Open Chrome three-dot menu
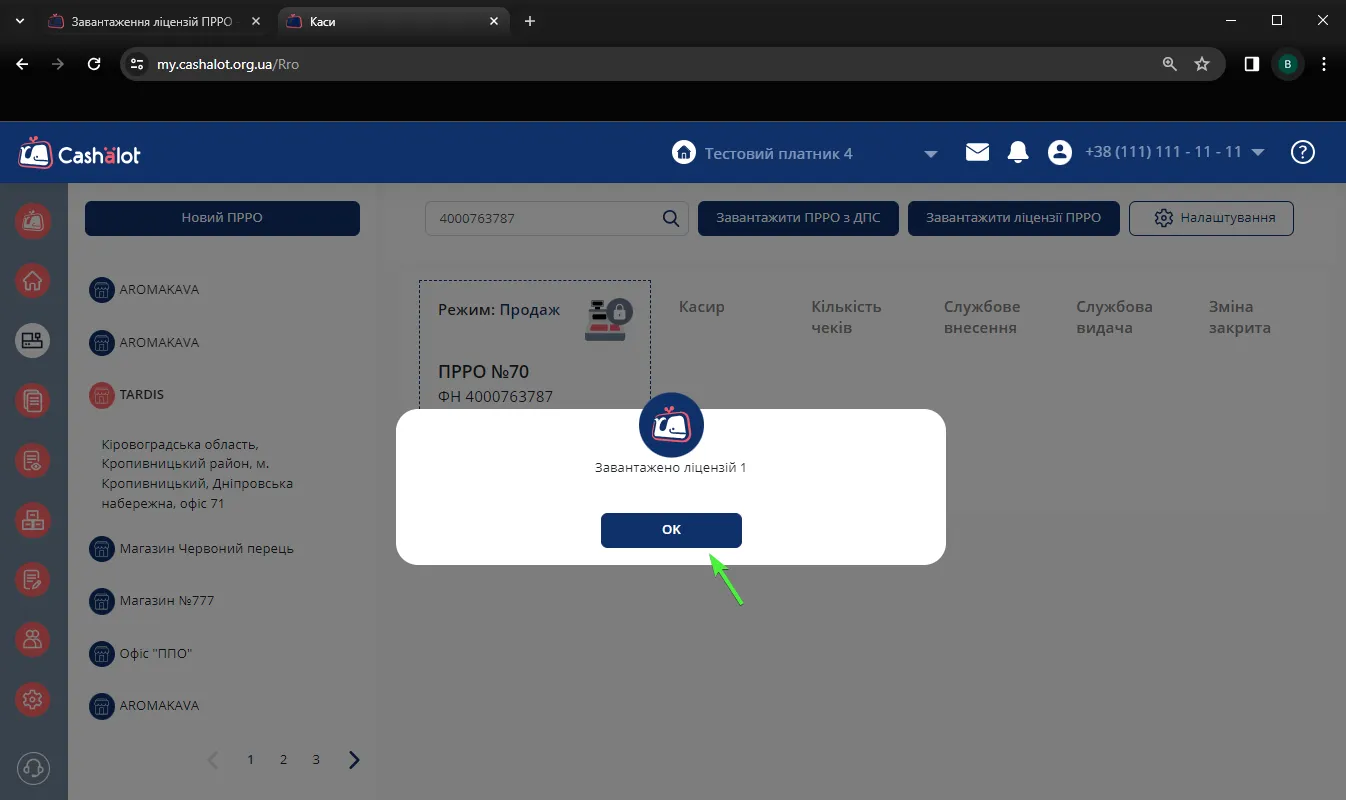1346x800 pixels. pyautogui.click(x=1324, y=64)
